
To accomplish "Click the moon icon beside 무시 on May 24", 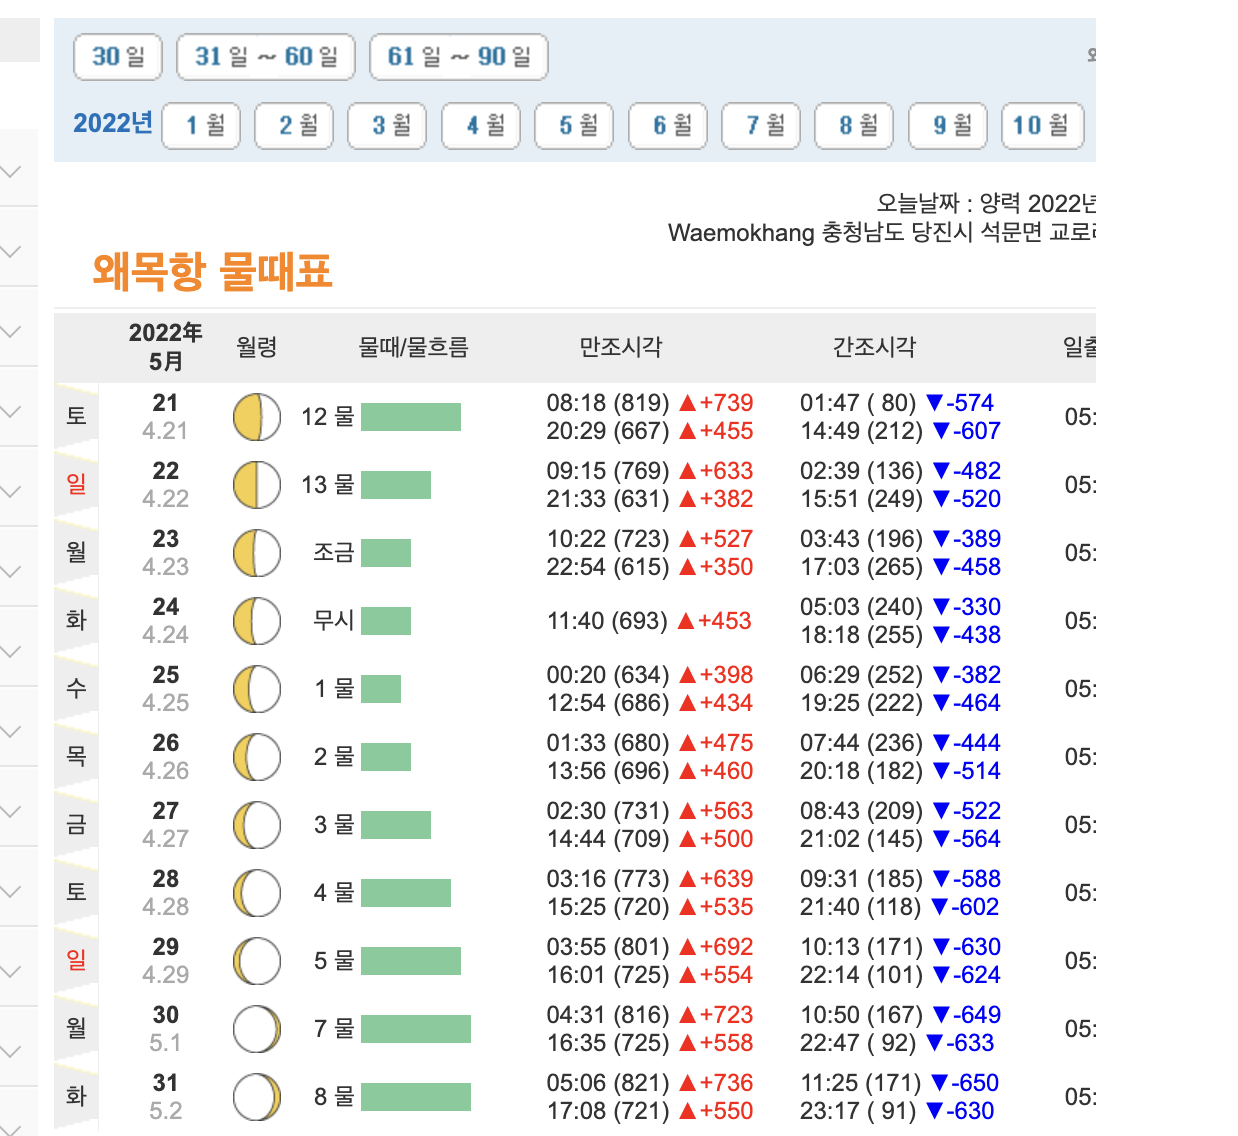I will (x=256, y=621).
